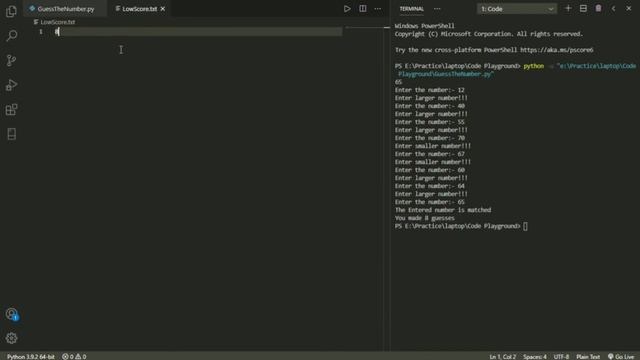Open Source Control view
Screen dimensions: 640x360
pos(11,60)
